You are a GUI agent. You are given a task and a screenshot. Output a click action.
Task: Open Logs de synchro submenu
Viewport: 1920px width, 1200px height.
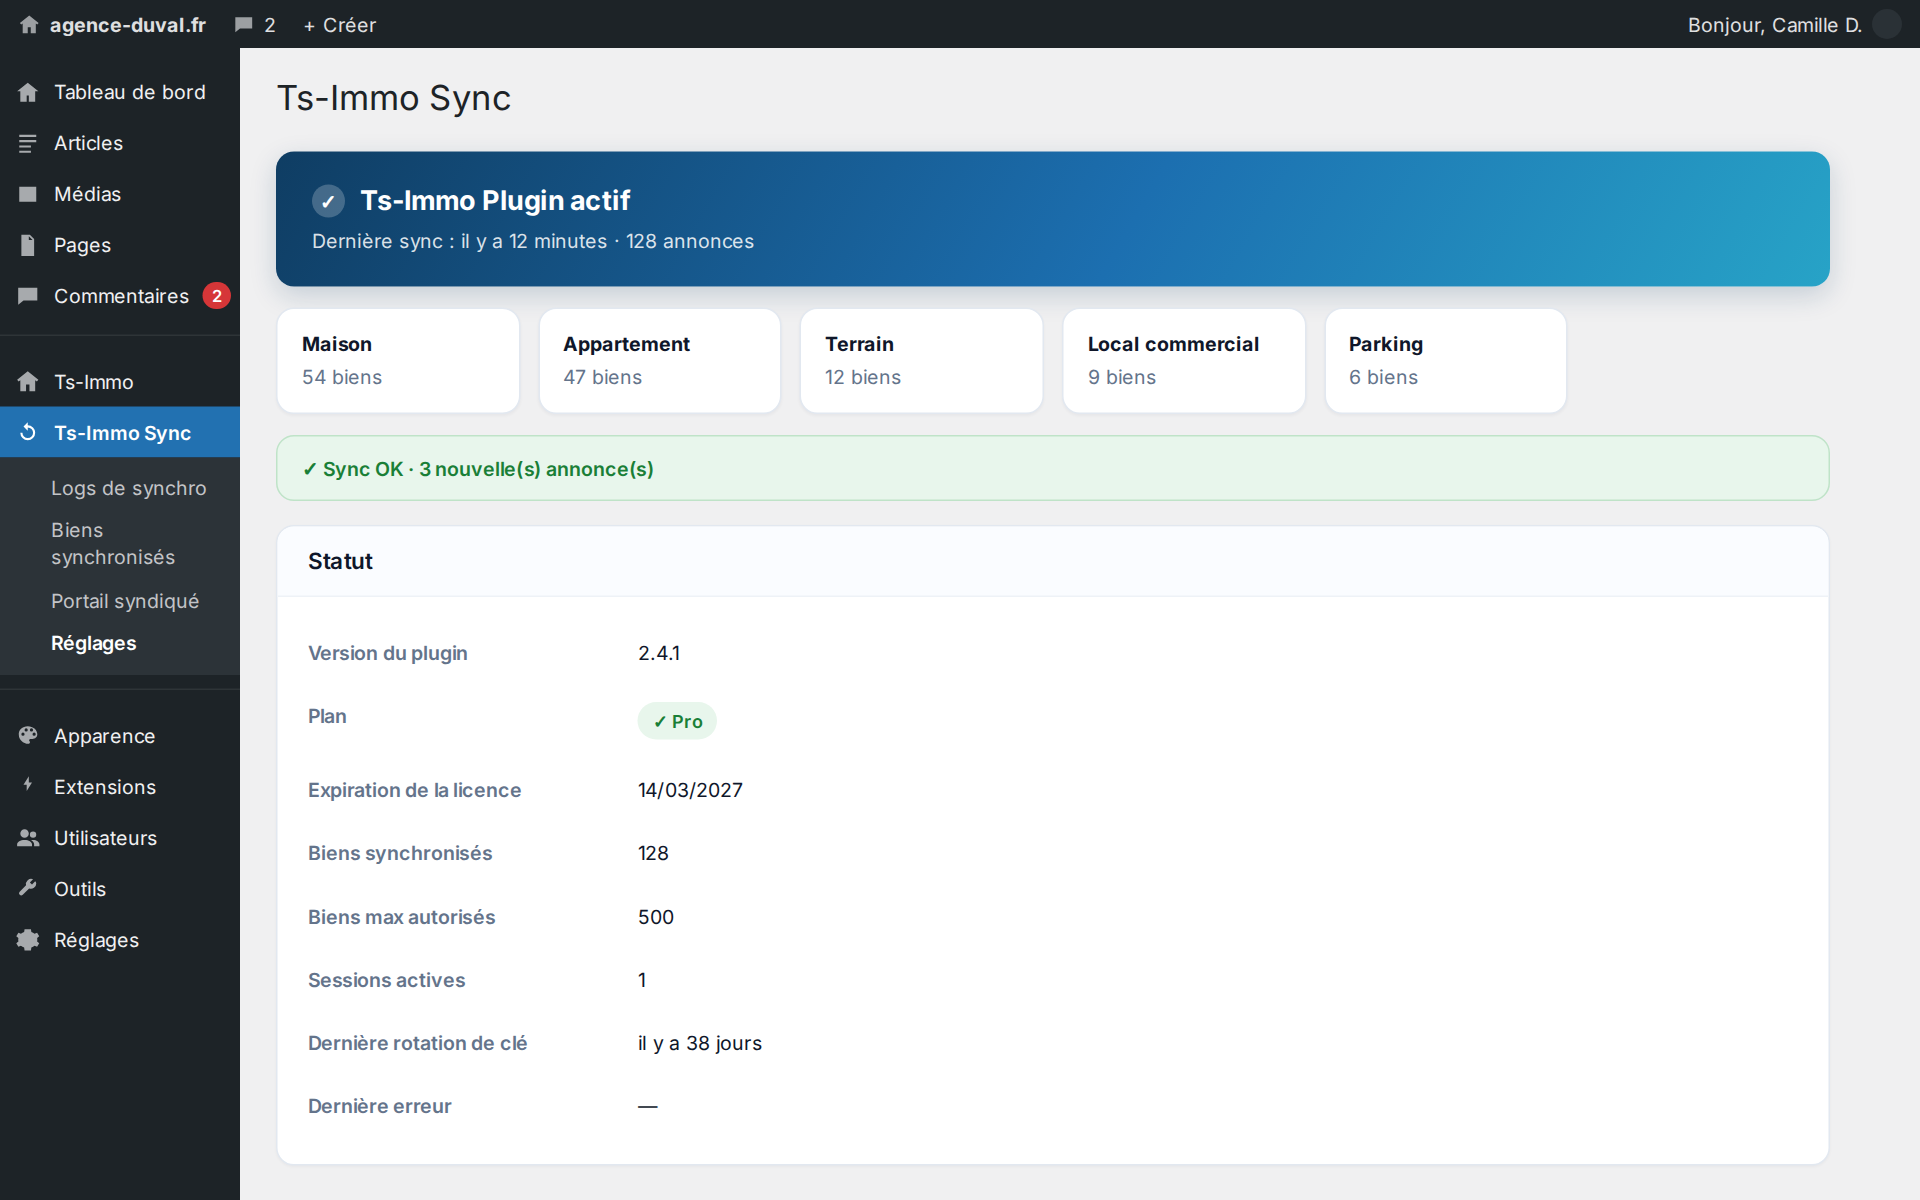[129, 488]
